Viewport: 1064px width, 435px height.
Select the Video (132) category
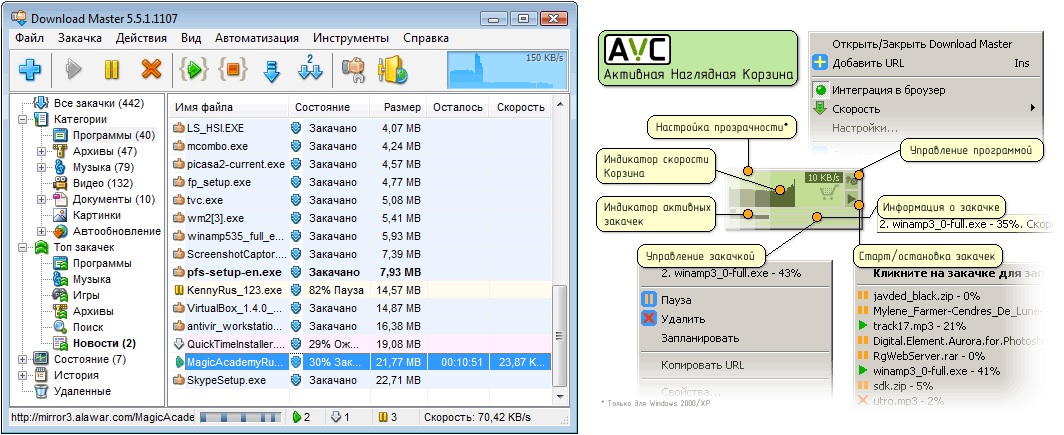pos(103,183)
